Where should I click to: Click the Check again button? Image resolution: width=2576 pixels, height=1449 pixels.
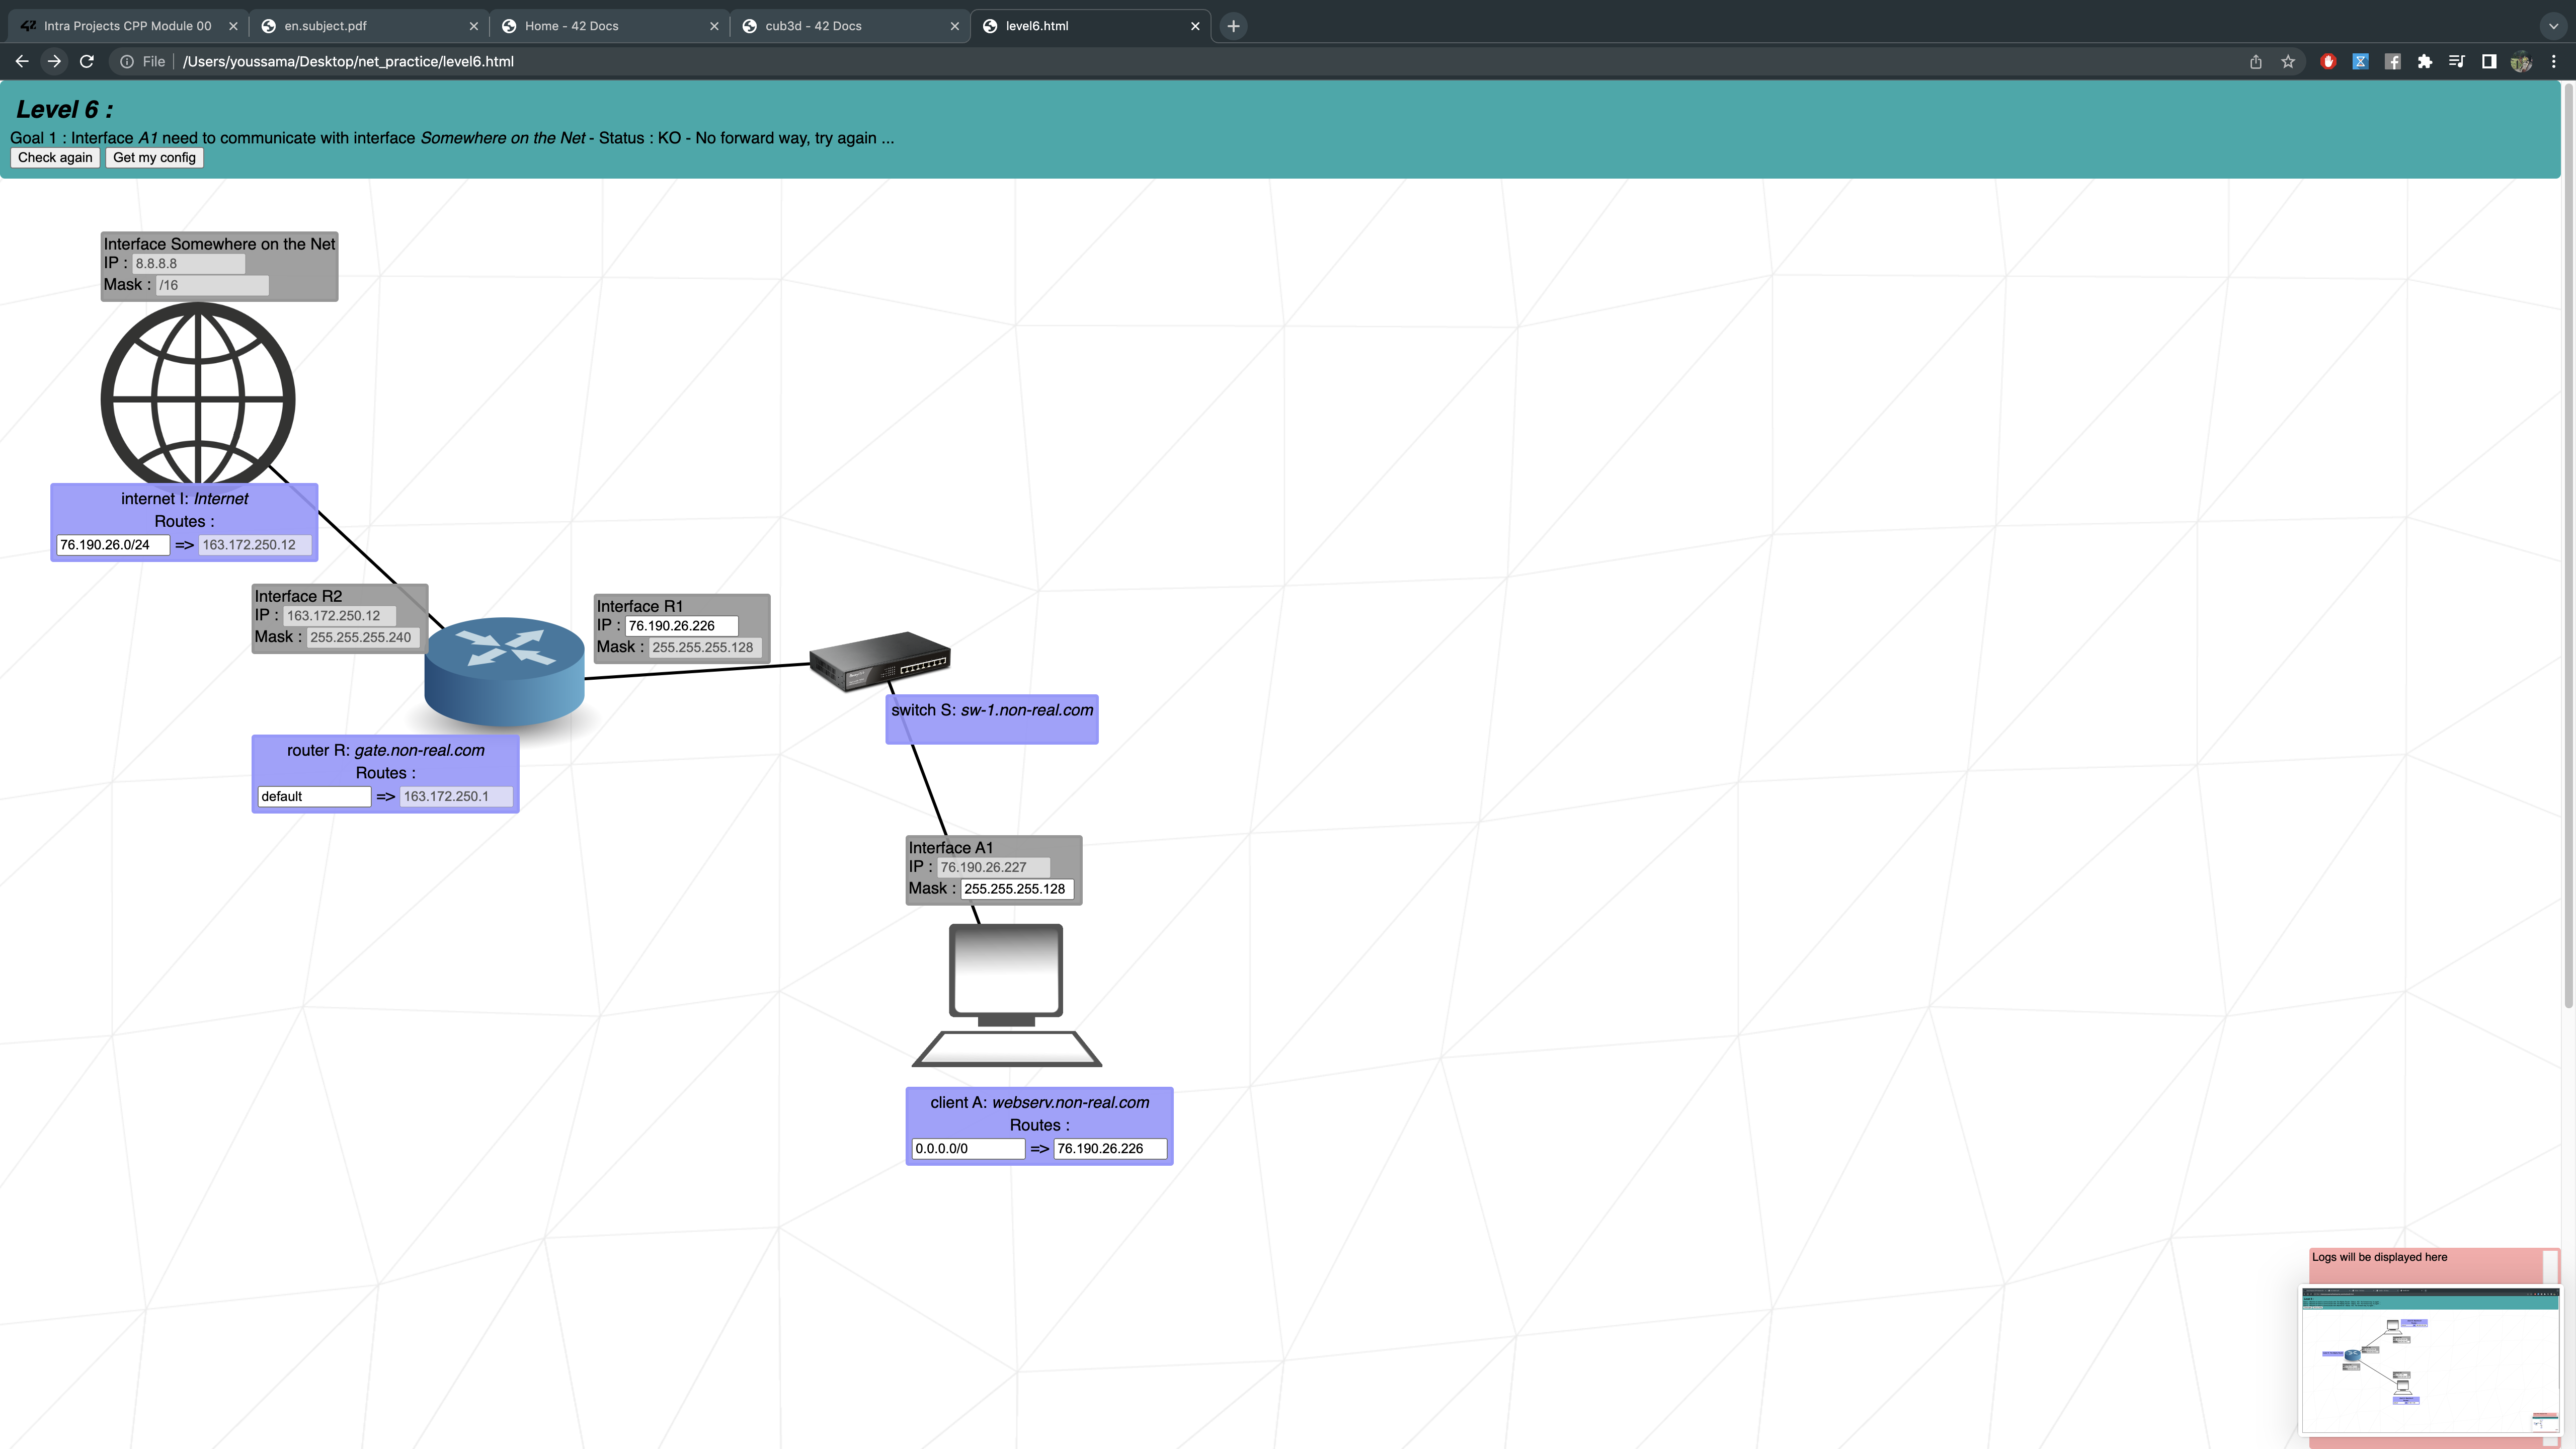pos(55,157)
